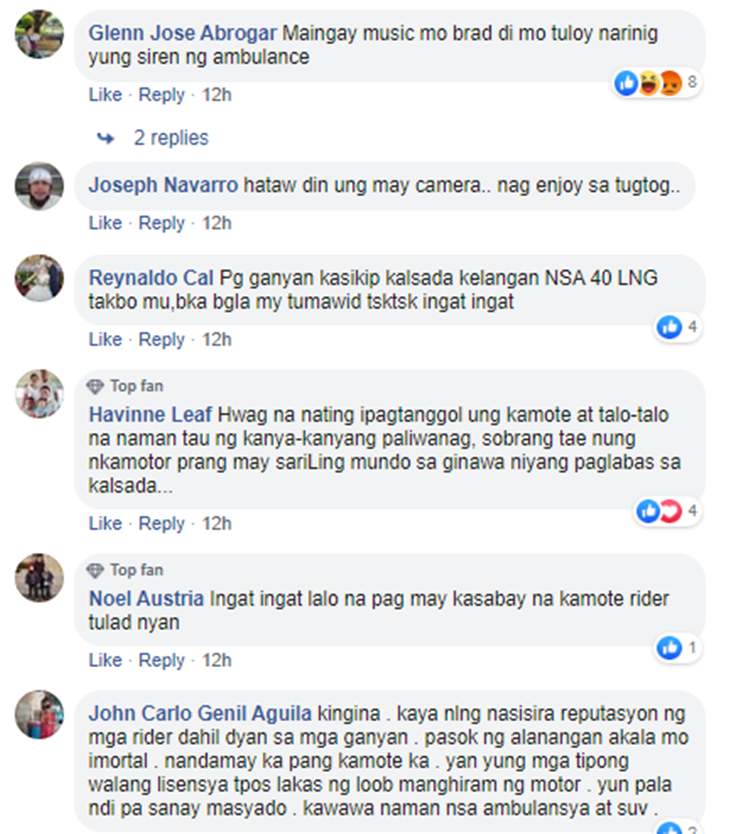Click Top fan badge above Noel Austria
The width and height of the screenshot is (750, 834).
[x=125, y=570]
